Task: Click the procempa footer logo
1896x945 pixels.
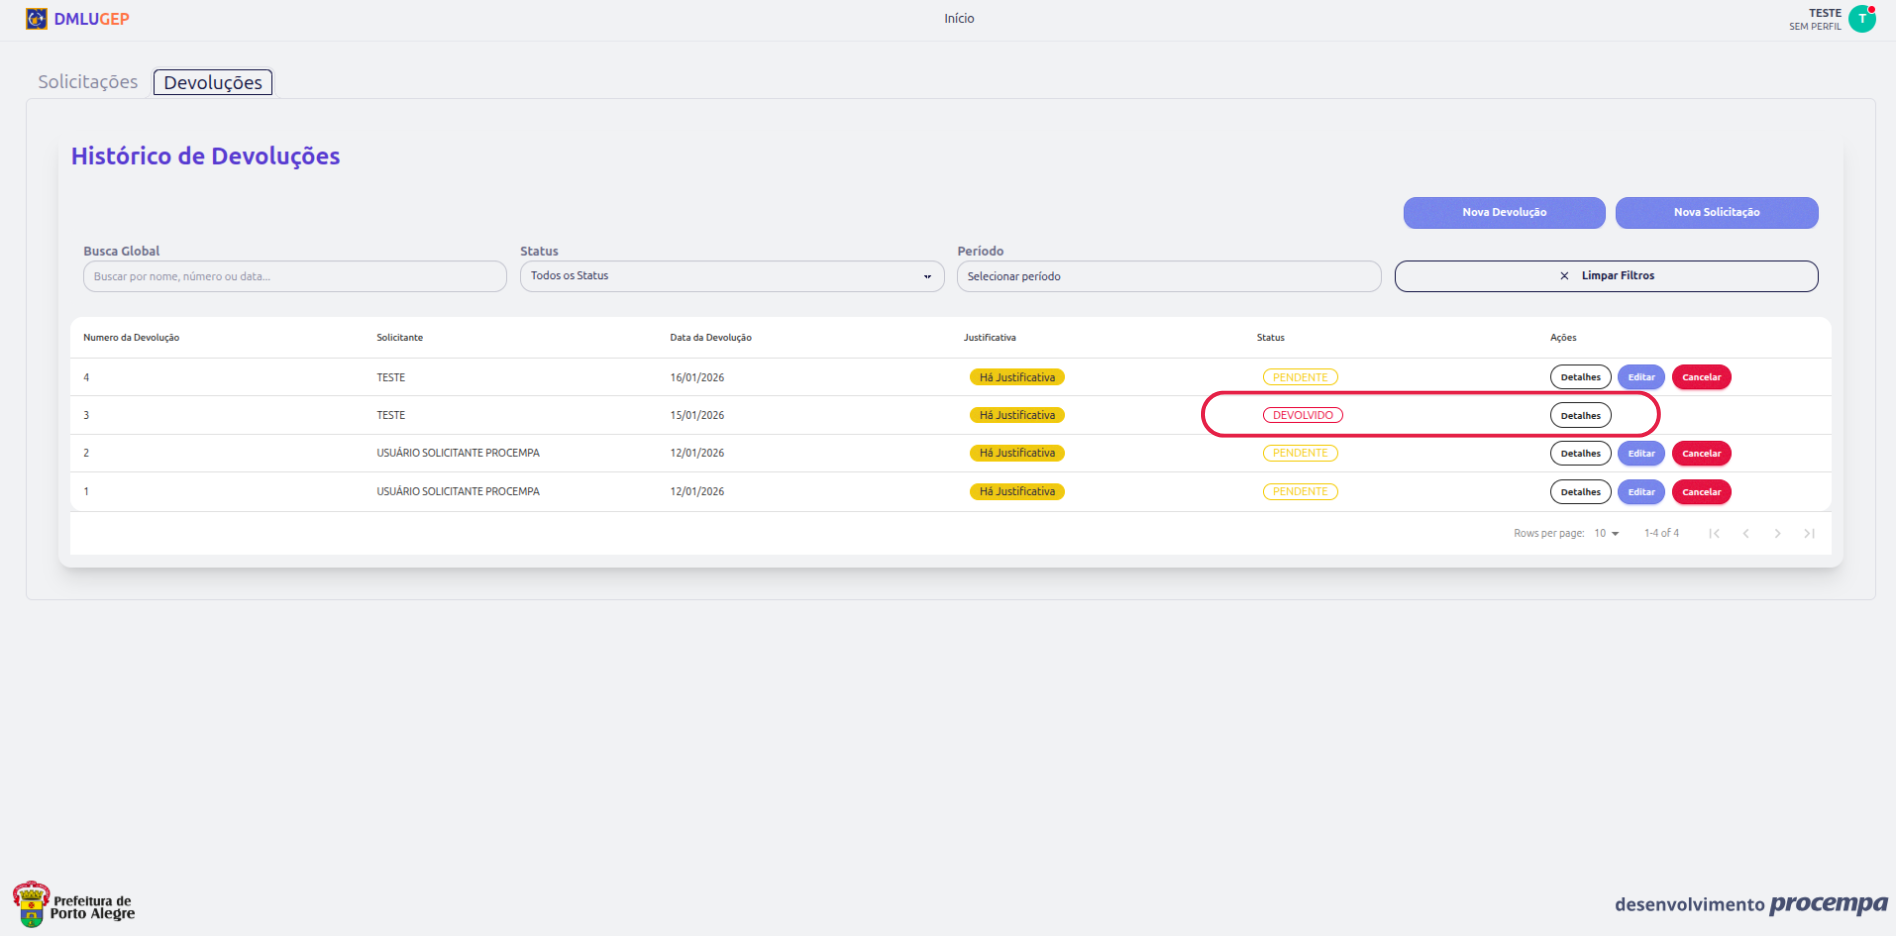Action: [x=1827, y=904]
